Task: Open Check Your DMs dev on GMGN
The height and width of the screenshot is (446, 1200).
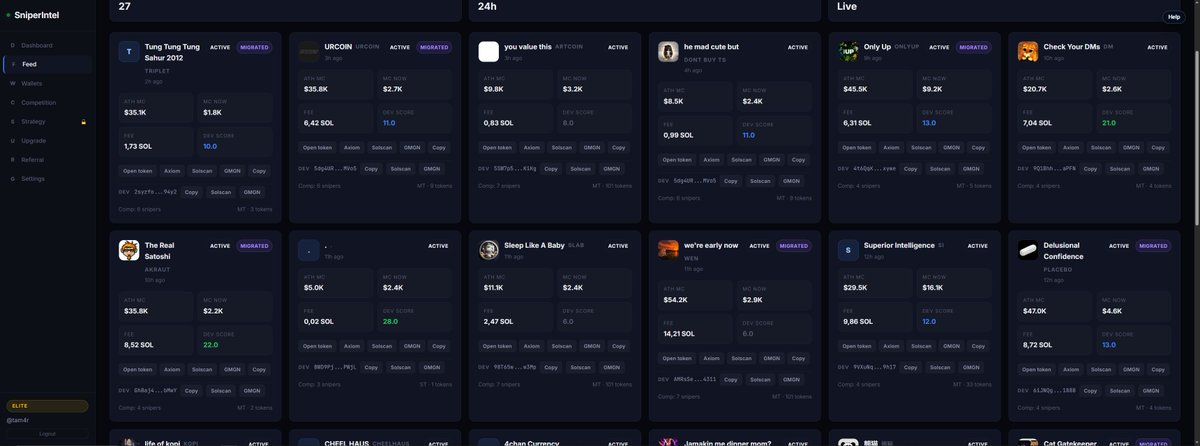Action: pos(1152,168)
